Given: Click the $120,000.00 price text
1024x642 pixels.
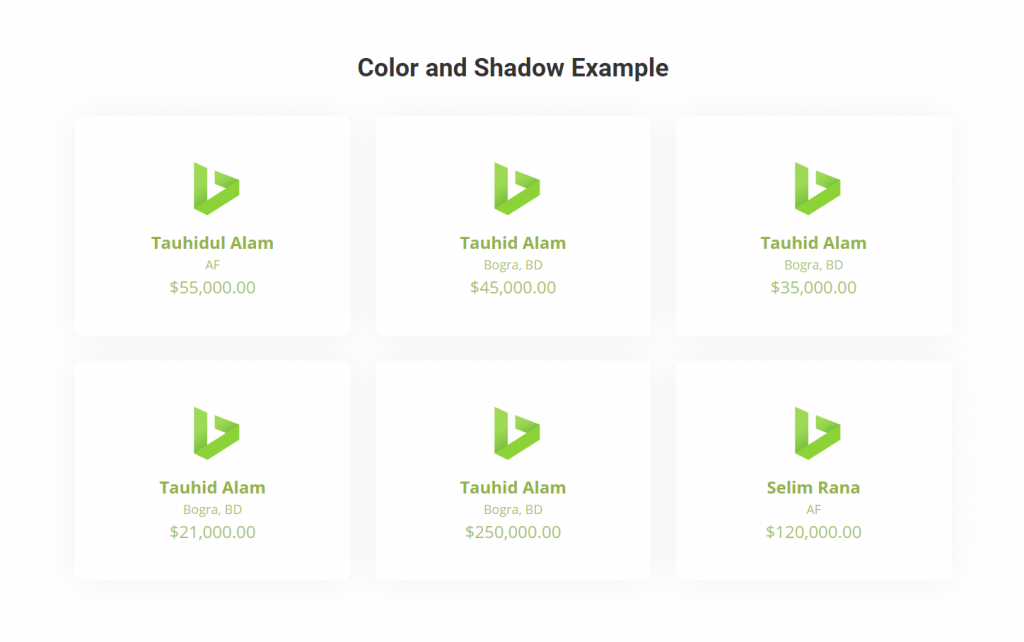Looking at the screenshot, I should coord(813,532).
